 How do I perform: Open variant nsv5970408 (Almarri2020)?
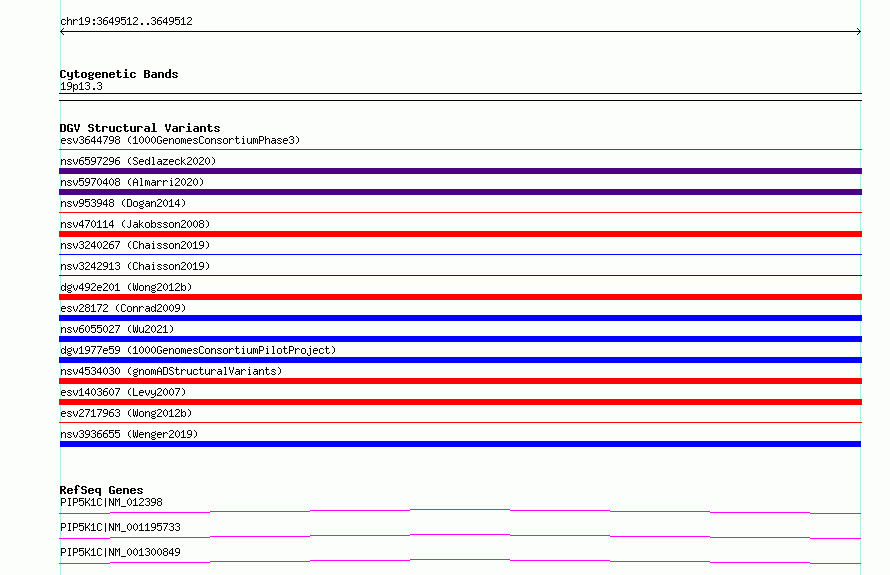click(132, 182)
